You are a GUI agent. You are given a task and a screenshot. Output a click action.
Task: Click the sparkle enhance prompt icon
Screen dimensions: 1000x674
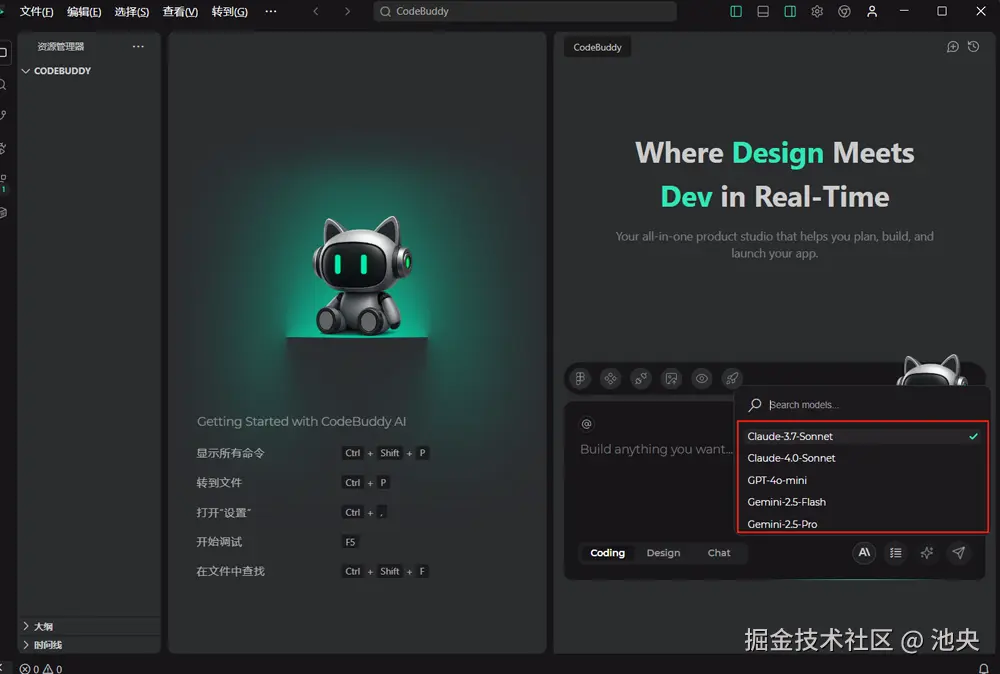click(x=927, y=553)
